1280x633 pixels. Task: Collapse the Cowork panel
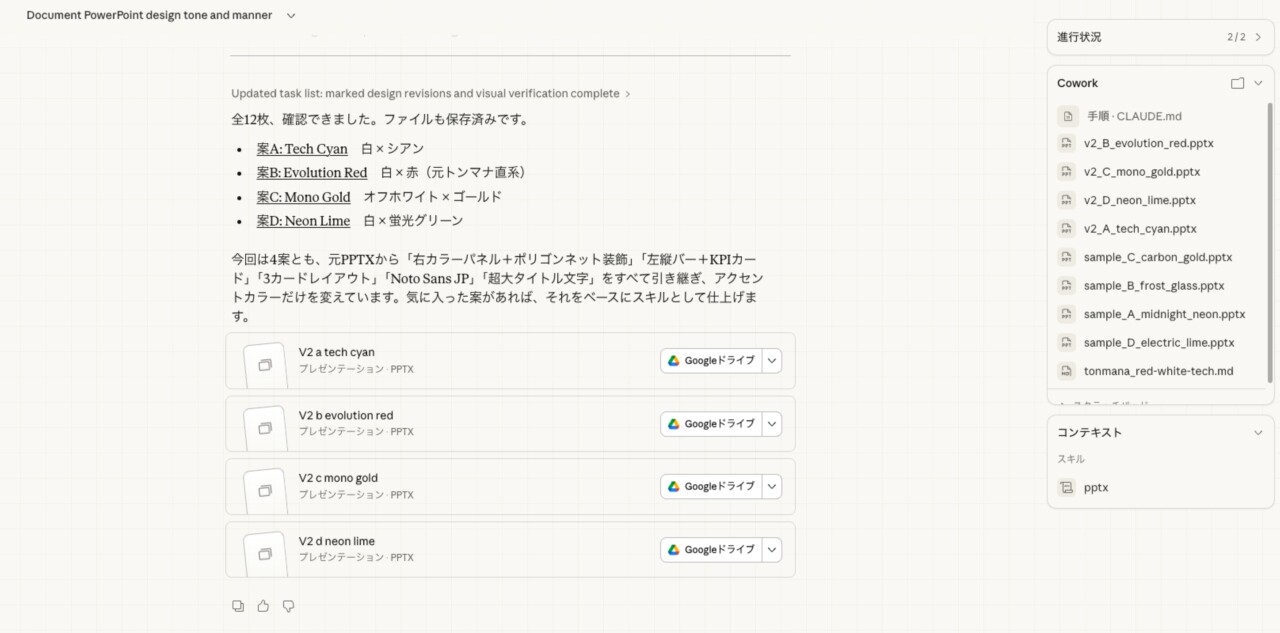click(1258, 83)
